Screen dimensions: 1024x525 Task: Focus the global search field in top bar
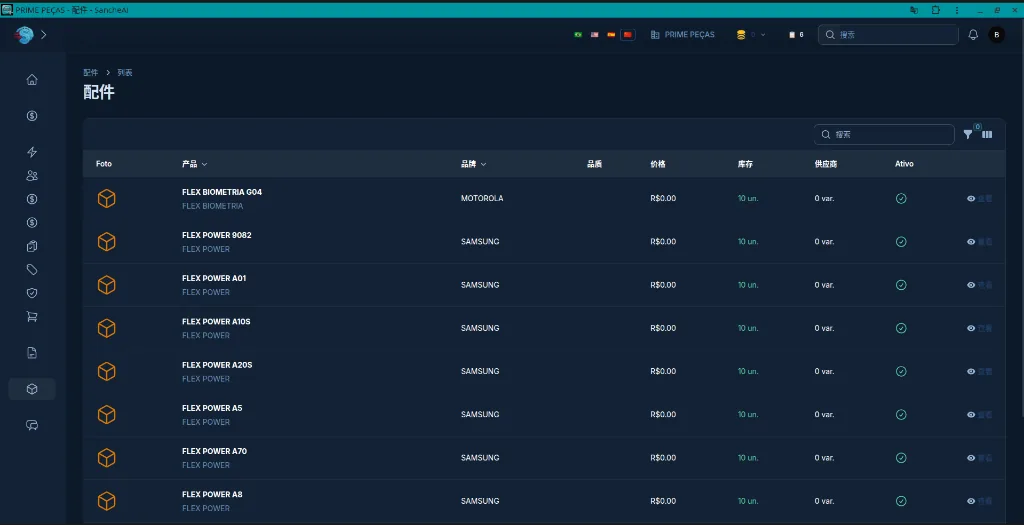tap(888, 35)
